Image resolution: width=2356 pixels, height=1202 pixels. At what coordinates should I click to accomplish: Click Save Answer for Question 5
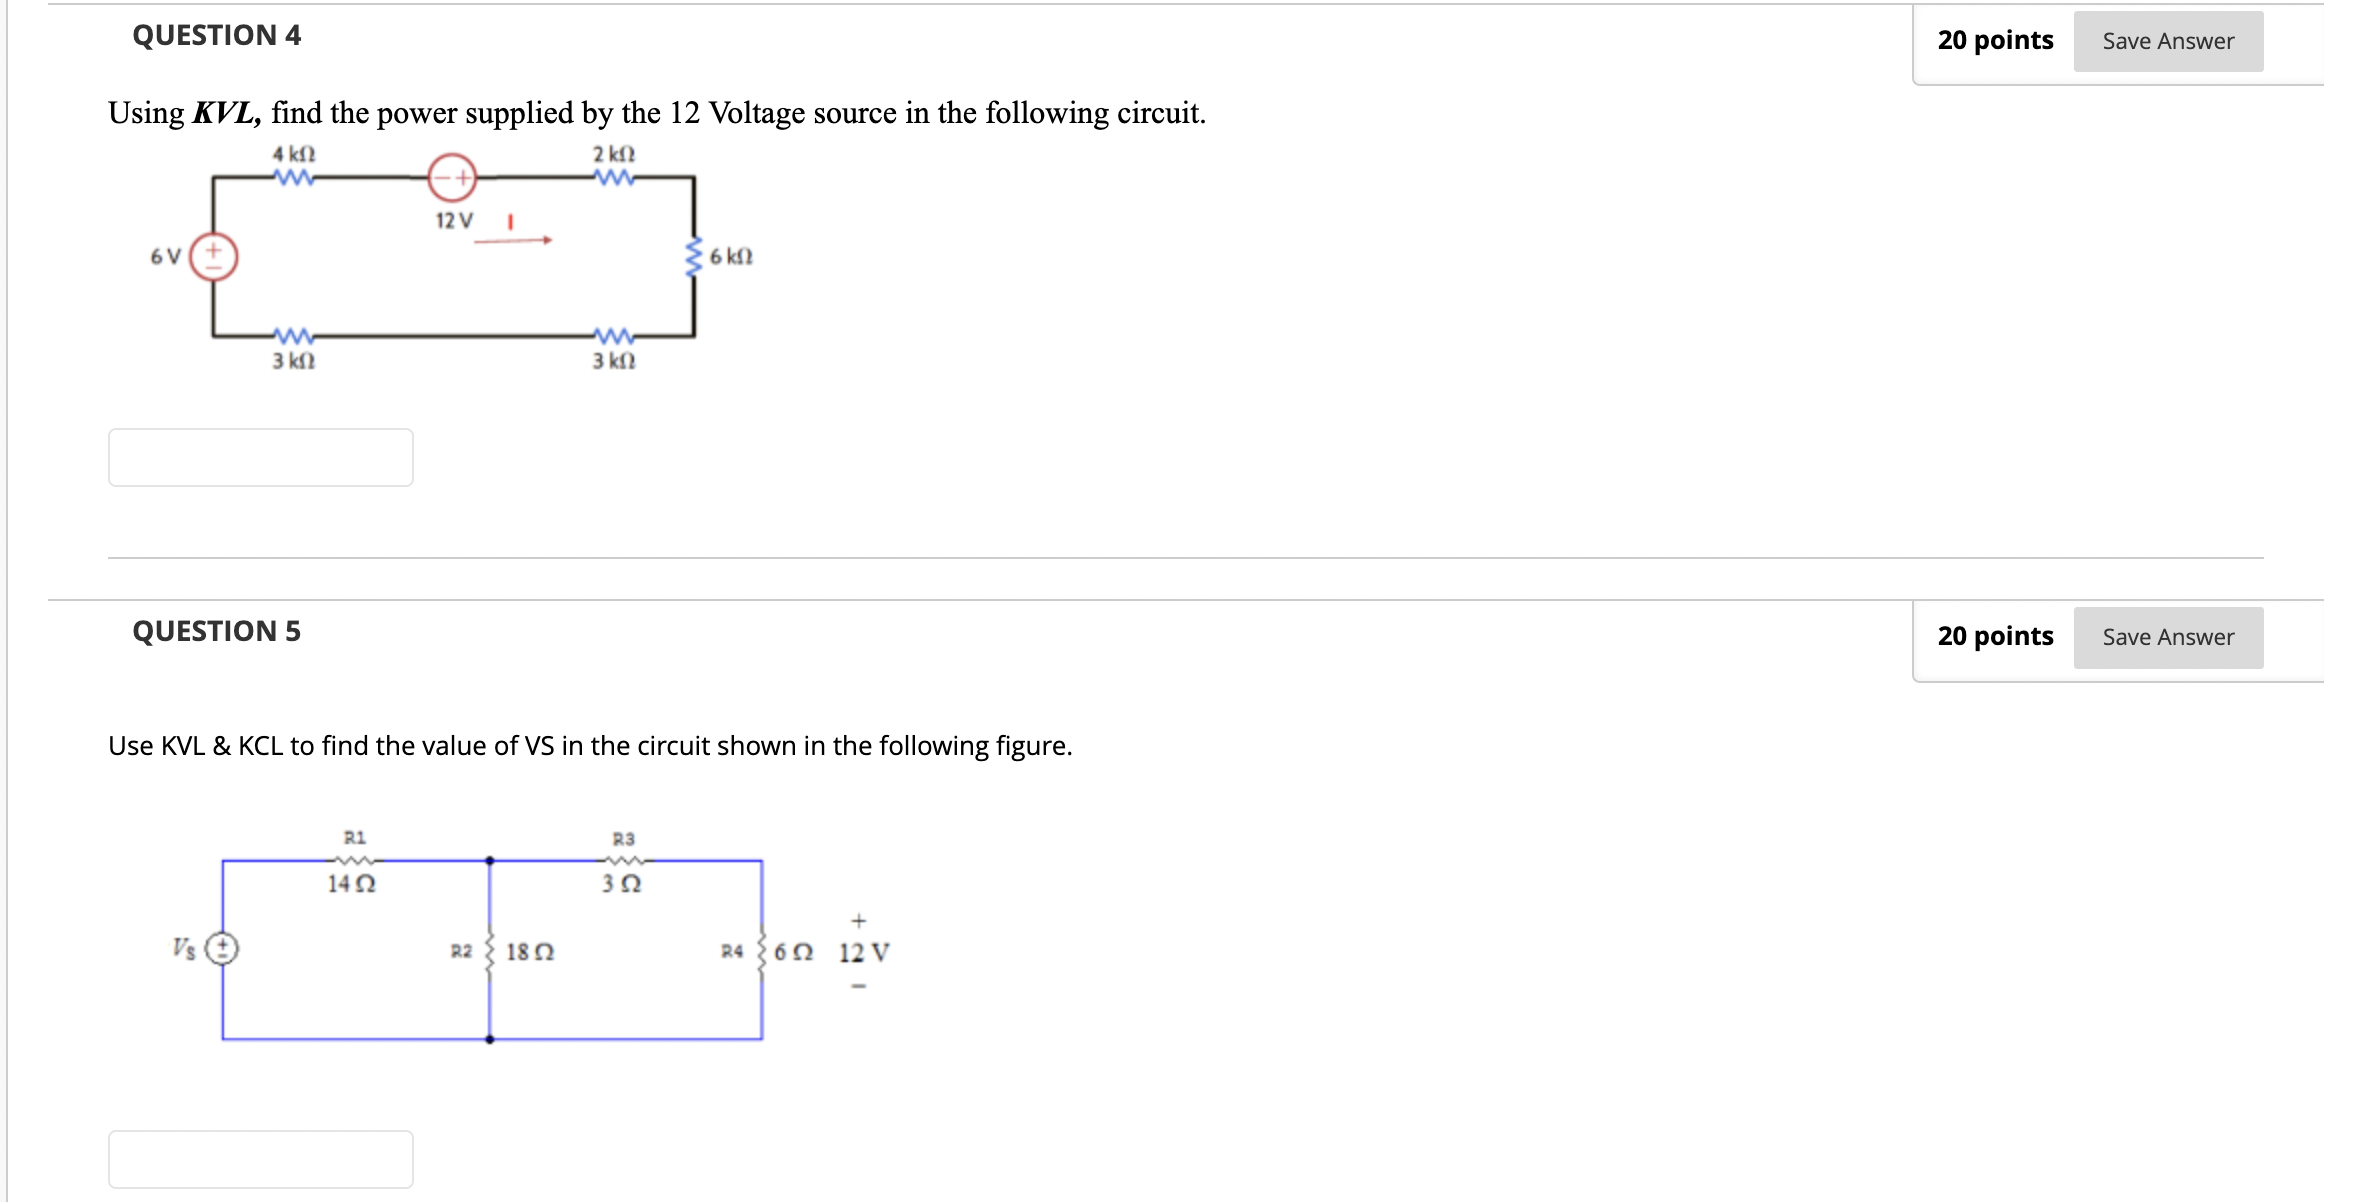(2167, 636)
